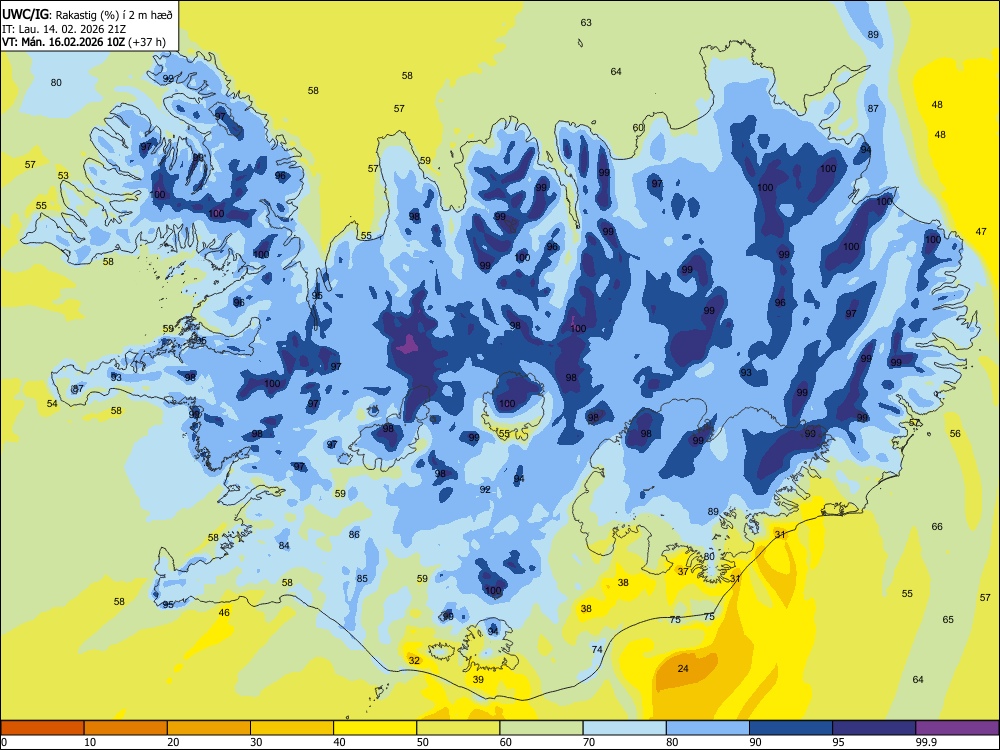The width and height of the screenshot is (1000, 750).
Task: Click the '0' tick label on the legend
Action: pyautogui.click(x=4, y=742)
